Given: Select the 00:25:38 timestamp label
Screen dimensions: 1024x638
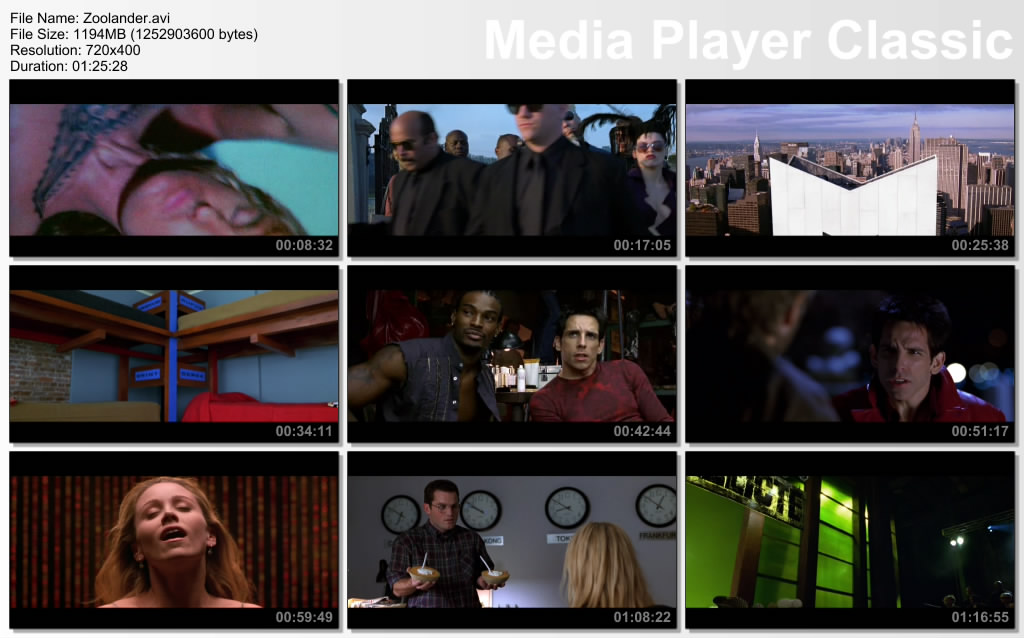Looking at the screenshot, I should tap(980, 245).
